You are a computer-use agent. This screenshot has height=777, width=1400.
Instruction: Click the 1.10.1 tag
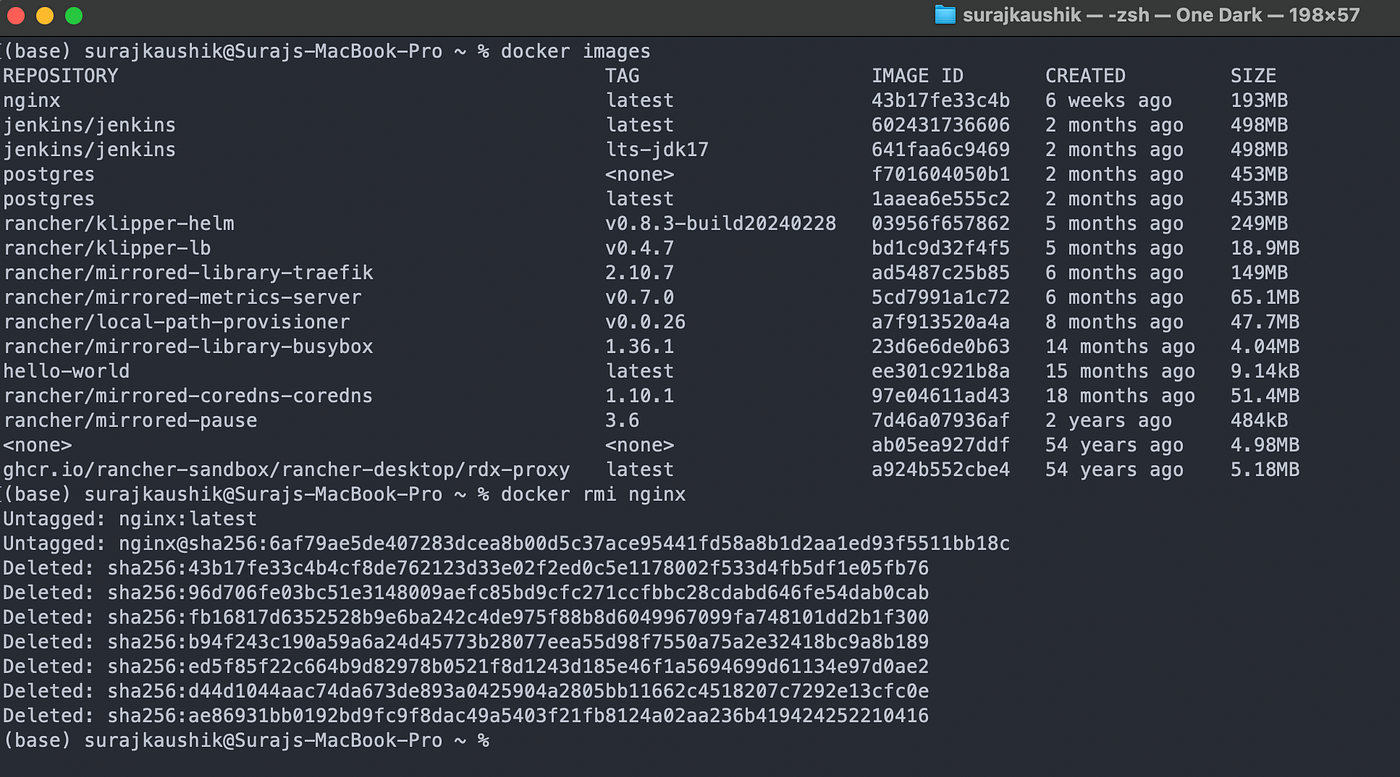[x=640, y=396]
